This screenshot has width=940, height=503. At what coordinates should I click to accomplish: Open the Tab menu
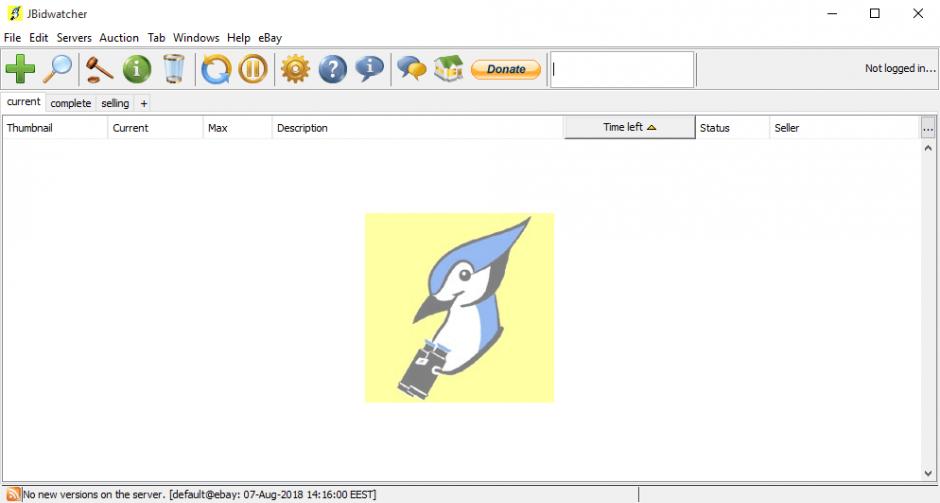pyautogui.click(x=156, y=38)
